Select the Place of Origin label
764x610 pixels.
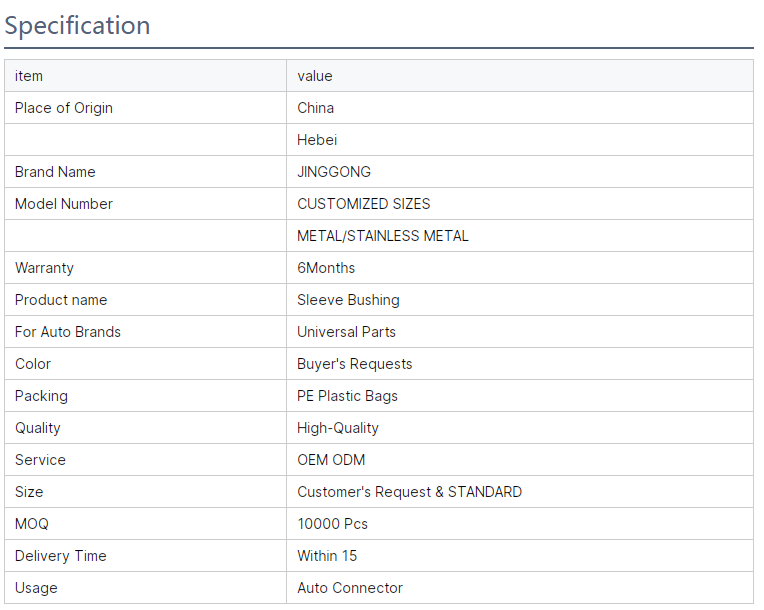[64, 108]
